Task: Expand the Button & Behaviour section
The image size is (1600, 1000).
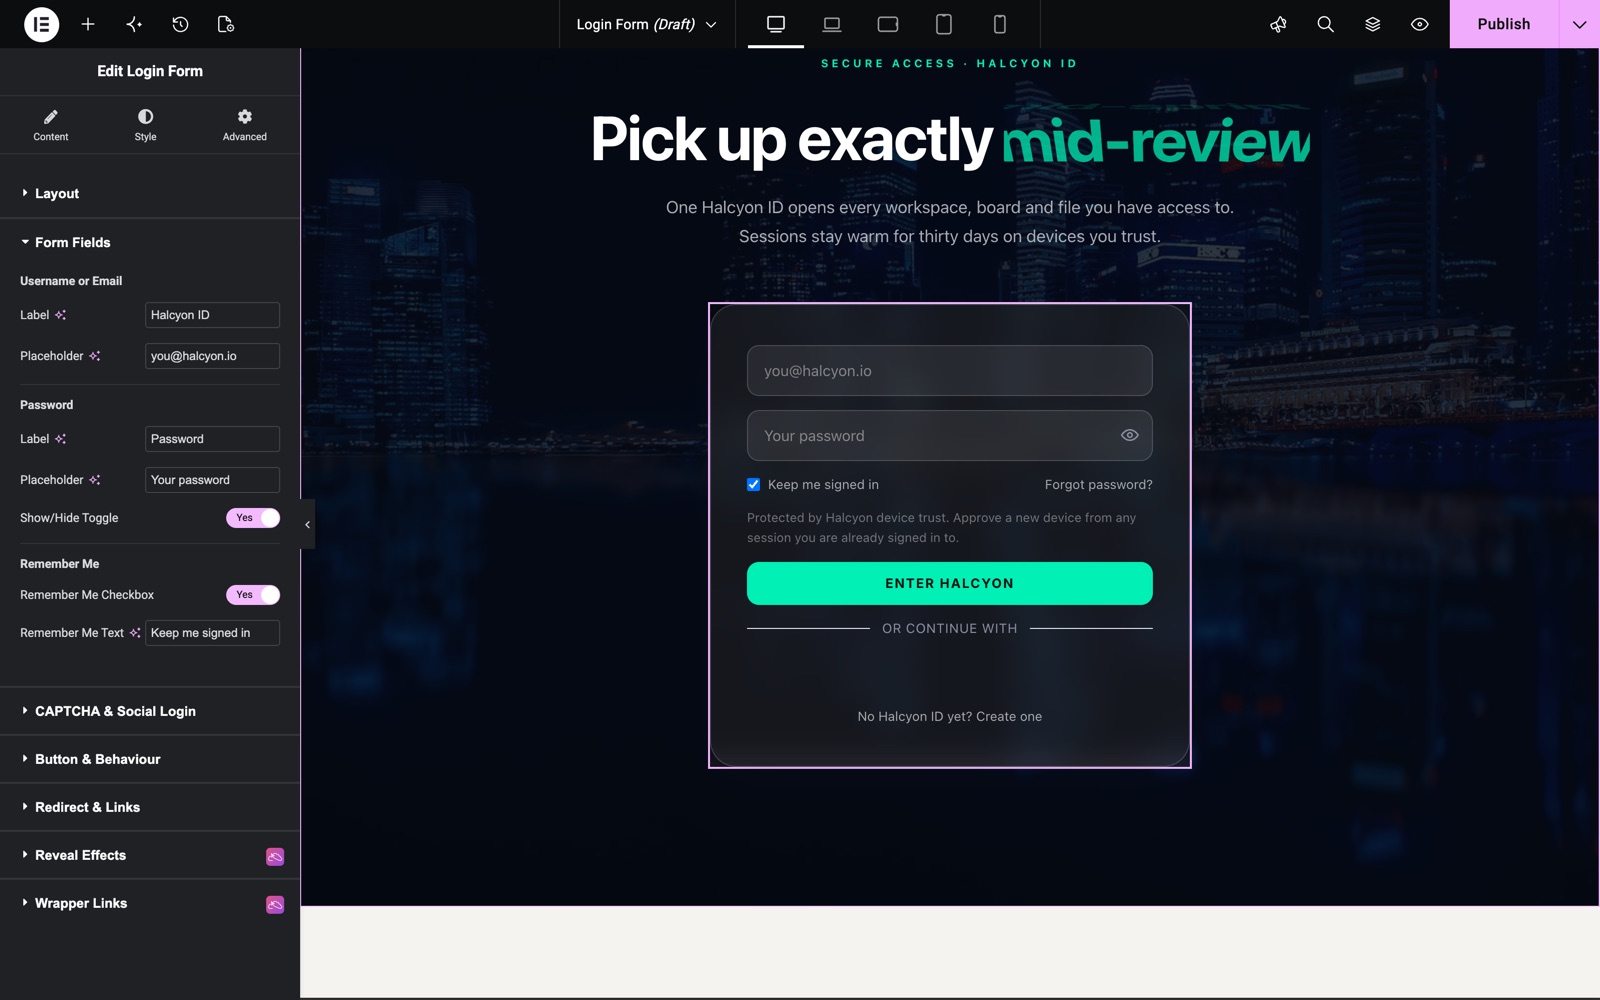Action: click(150, 759)
